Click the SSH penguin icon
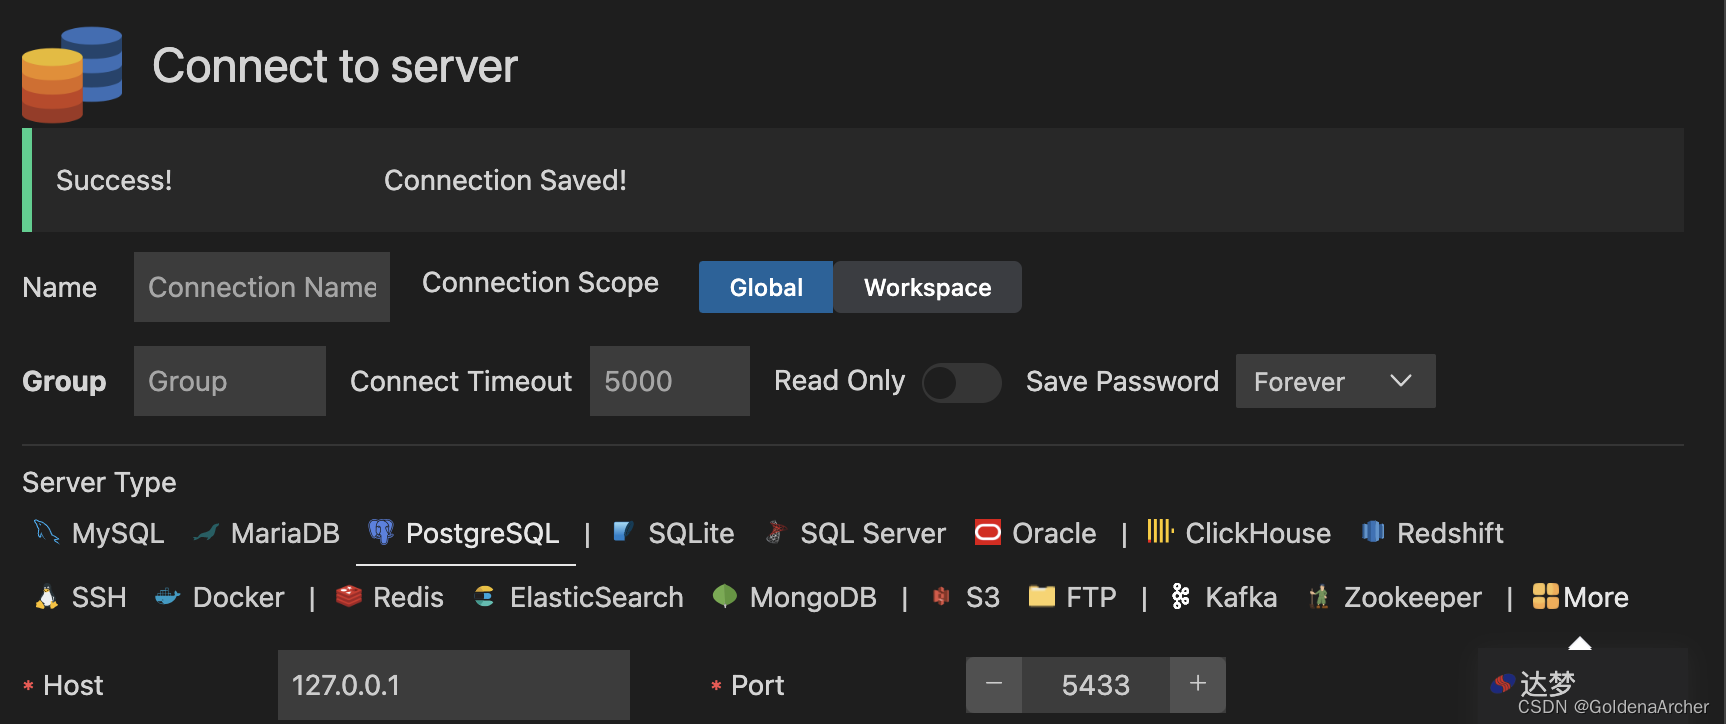 pos(46,597)
